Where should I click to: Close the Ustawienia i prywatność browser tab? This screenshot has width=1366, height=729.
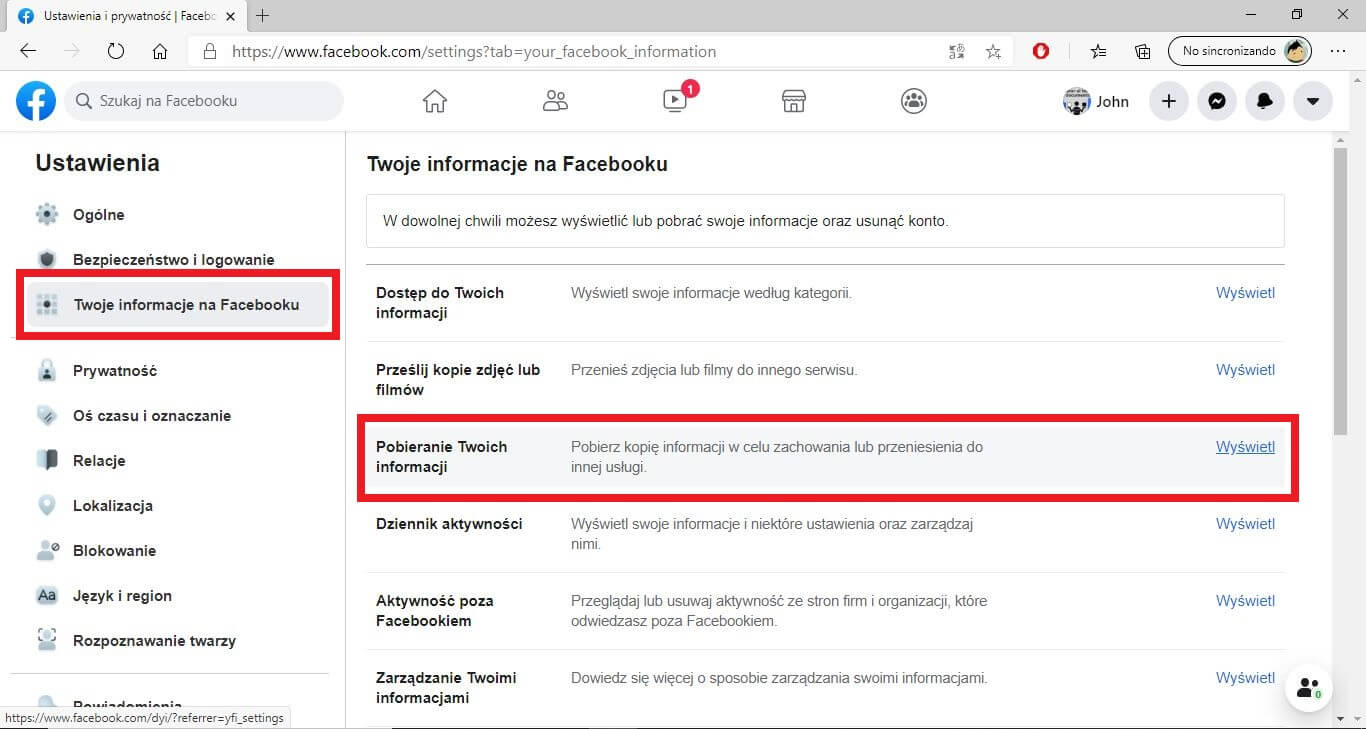click(230, 16)
